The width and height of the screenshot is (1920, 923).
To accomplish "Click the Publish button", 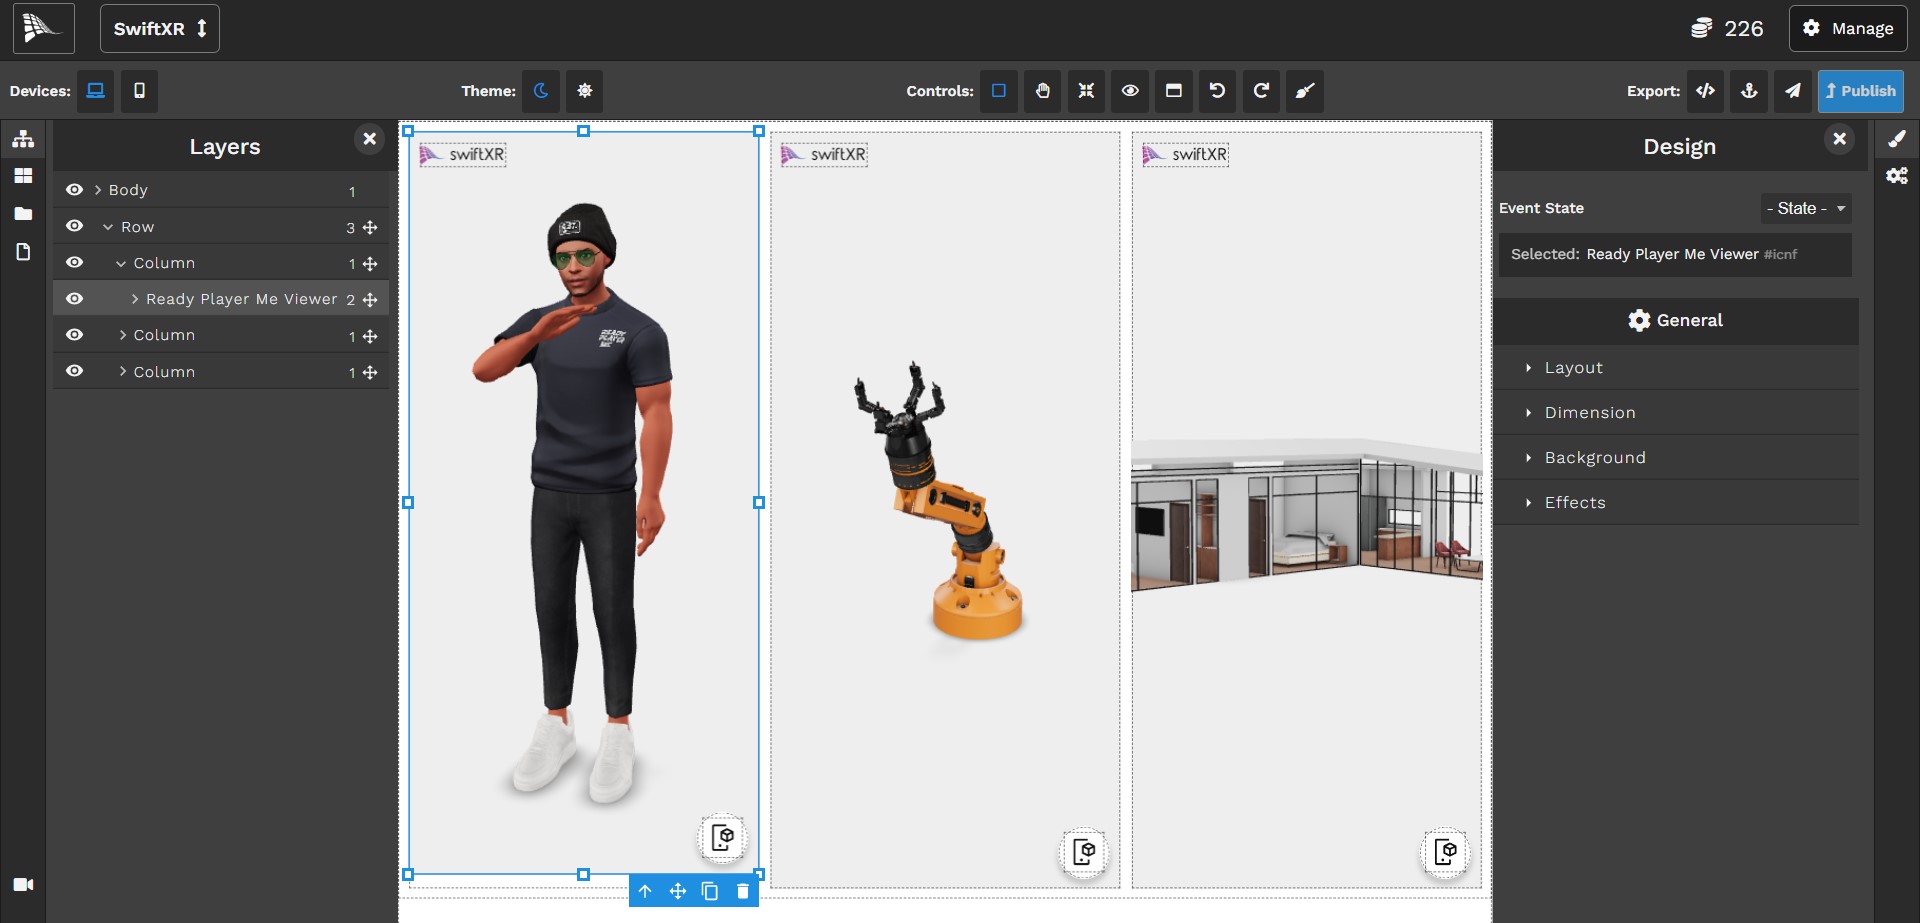I will [x=1860, y=91].
